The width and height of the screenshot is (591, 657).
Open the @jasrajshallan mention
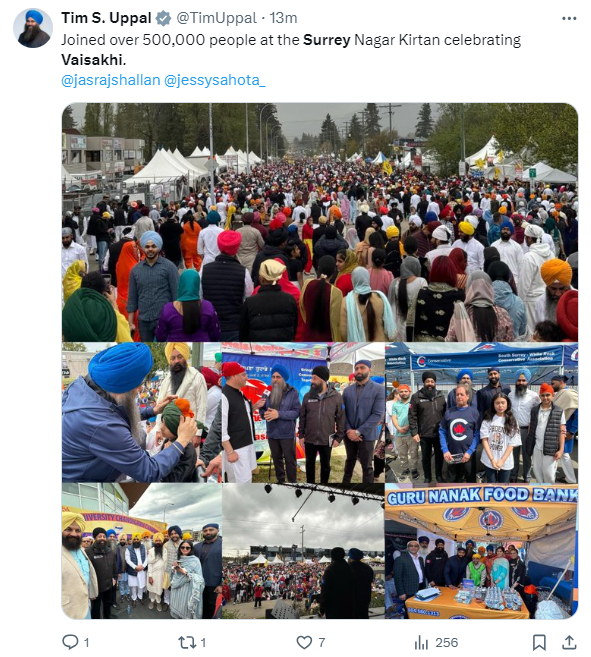[111, 80]
